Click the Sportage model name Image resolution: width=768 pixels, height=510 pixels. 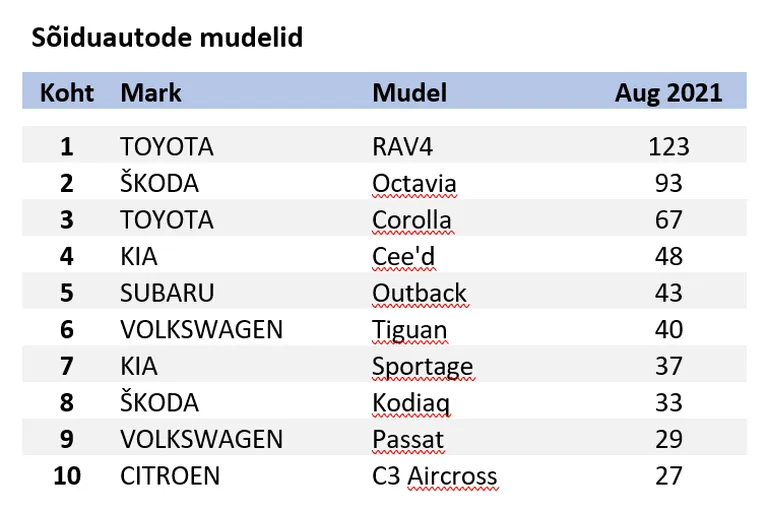click(x=423, y=366)
